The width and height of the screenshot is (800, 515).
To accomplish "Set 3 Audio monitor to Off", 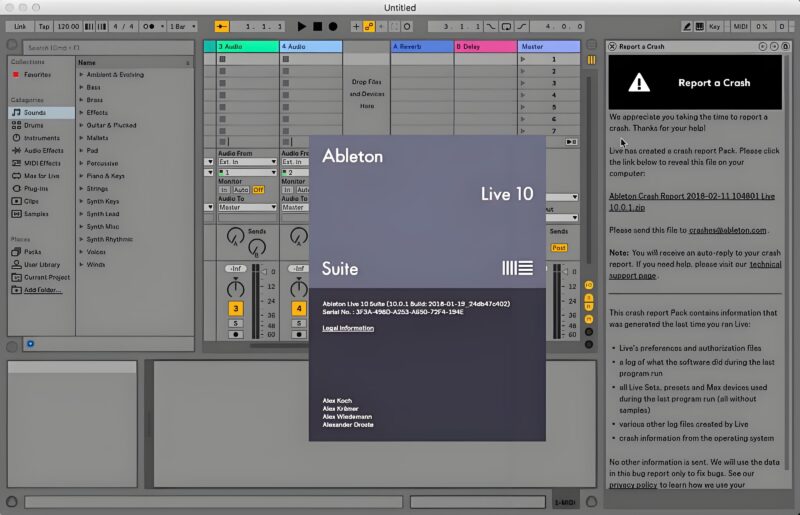I will [258, 190].
